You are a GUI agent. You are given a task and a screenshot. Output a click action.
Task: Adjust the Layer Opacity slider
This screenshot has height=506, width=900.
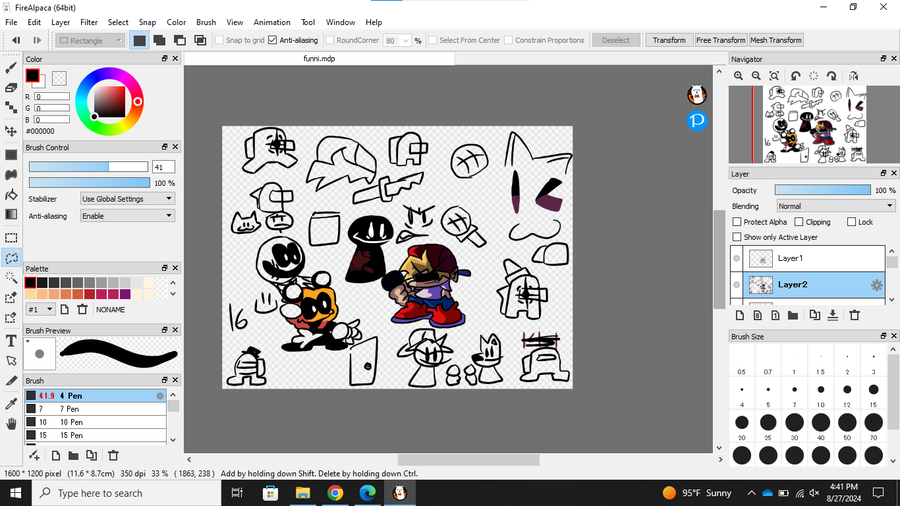823,190
